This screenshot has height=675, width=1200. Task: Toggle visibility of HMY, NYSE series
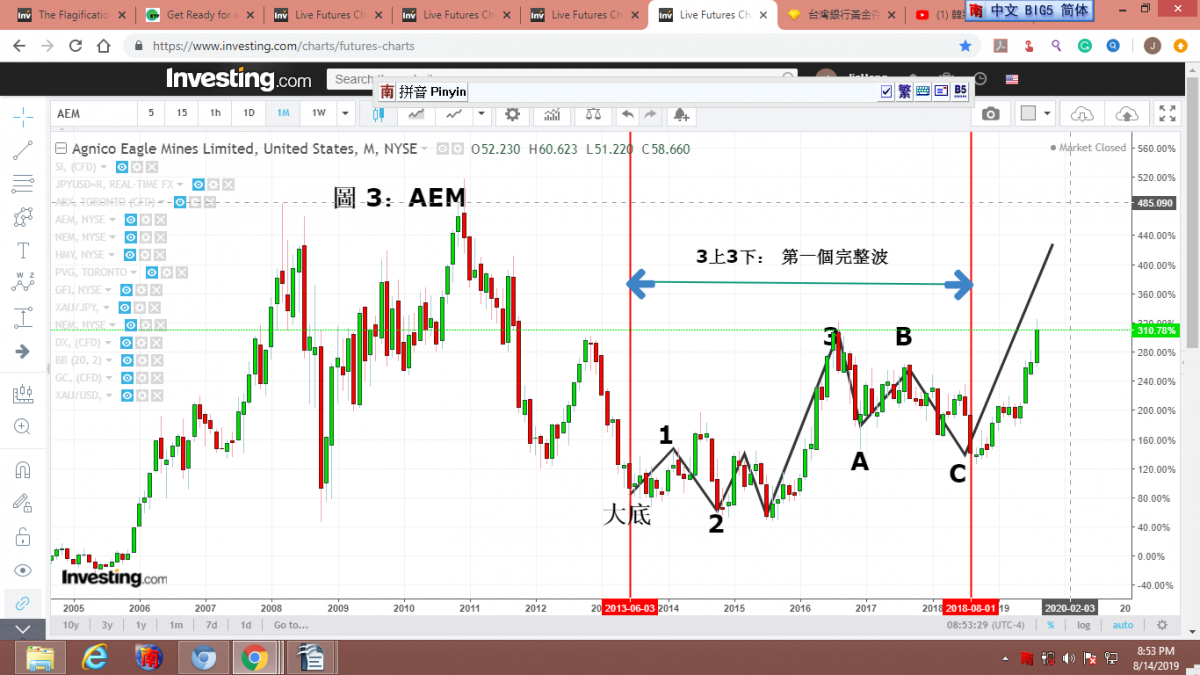tap(131, 255)
